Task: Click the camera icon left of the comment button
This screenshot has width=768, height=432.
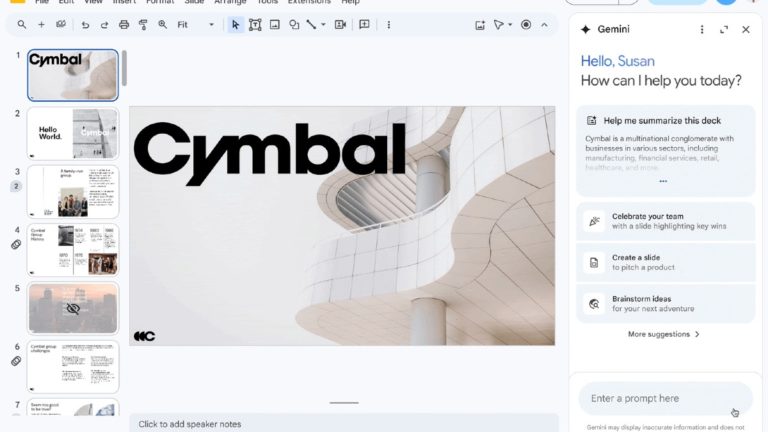Action: pyautogui.click(x=340, y=24)
